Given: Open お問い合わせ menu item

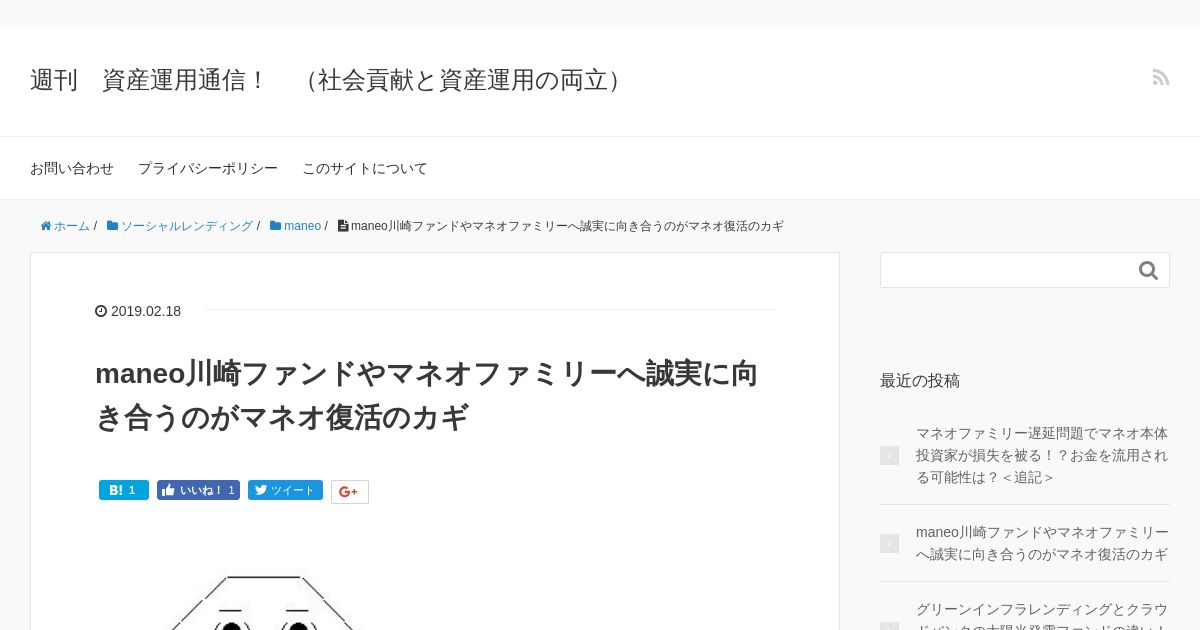Looking at the screenshot, I should 72,168.
